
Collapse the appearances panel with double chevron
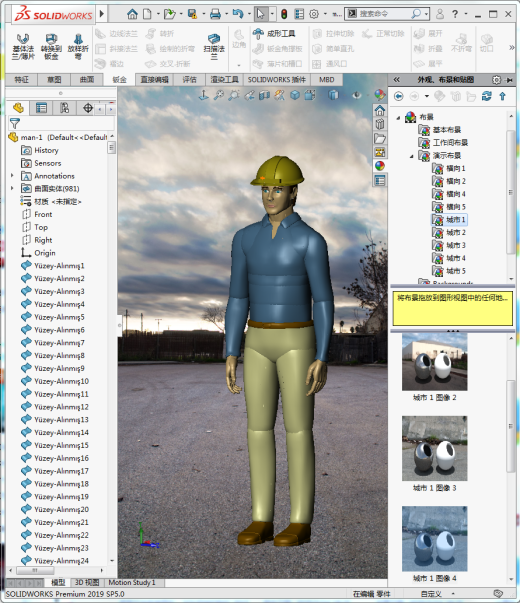(396, 80)
